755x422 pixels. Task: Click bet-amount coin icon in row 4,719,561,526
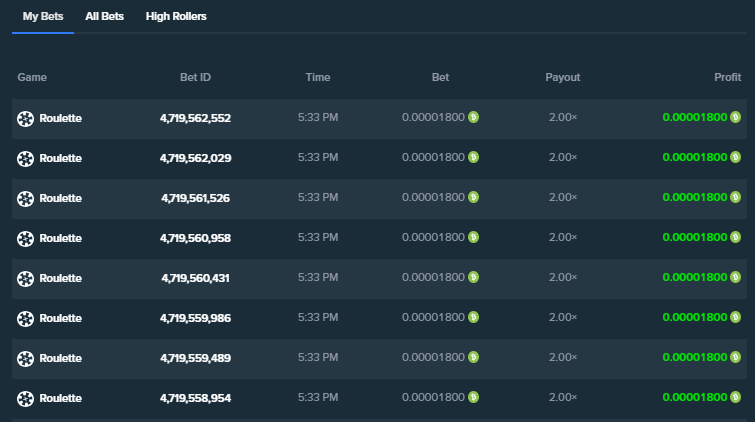473,197
